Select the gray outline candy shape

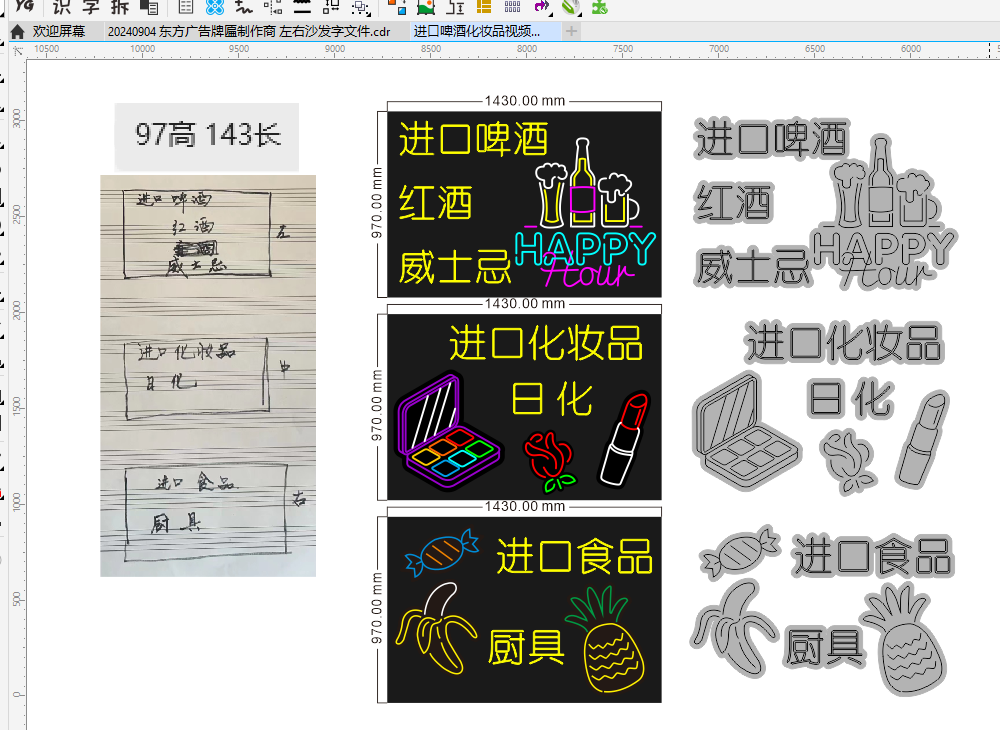pyautogui.click(x=740, y=552)
